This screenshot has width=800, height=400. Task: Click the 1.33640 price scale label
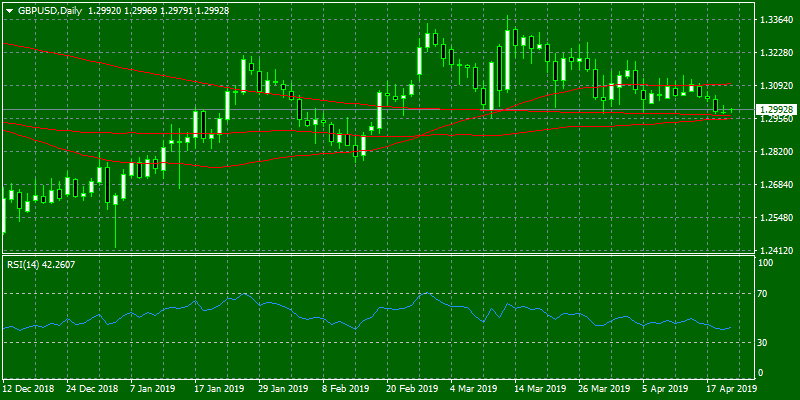[775, 19]
